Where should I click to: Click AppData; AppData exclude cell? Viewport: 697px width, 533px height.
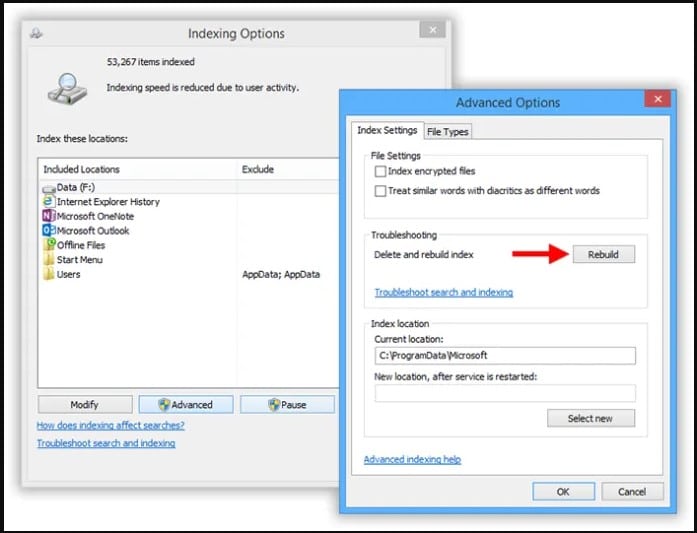click(x=281, y=274)
